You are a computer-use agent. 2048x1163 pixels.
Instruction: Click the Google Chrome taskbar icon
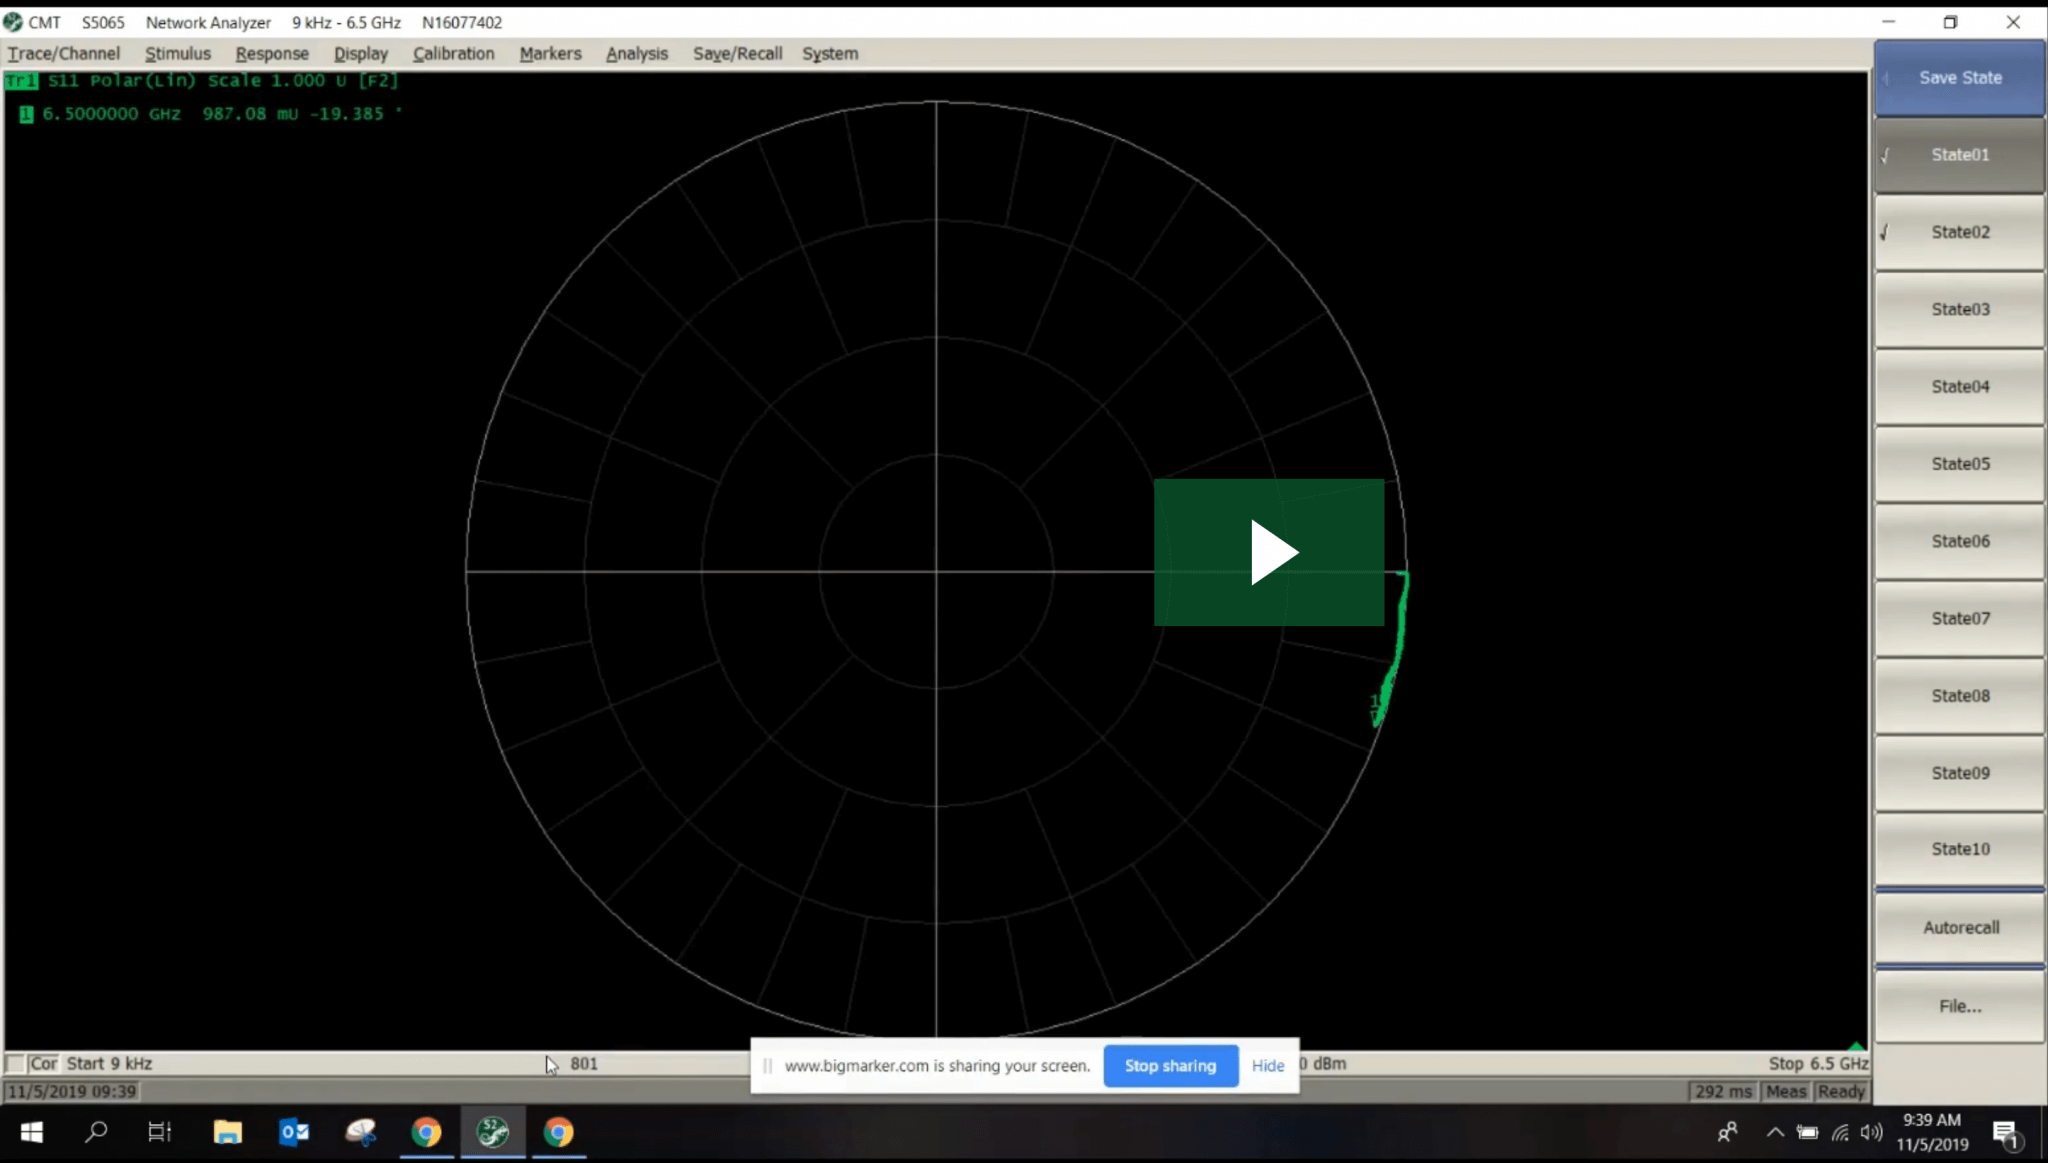[x=425, y=1131]
